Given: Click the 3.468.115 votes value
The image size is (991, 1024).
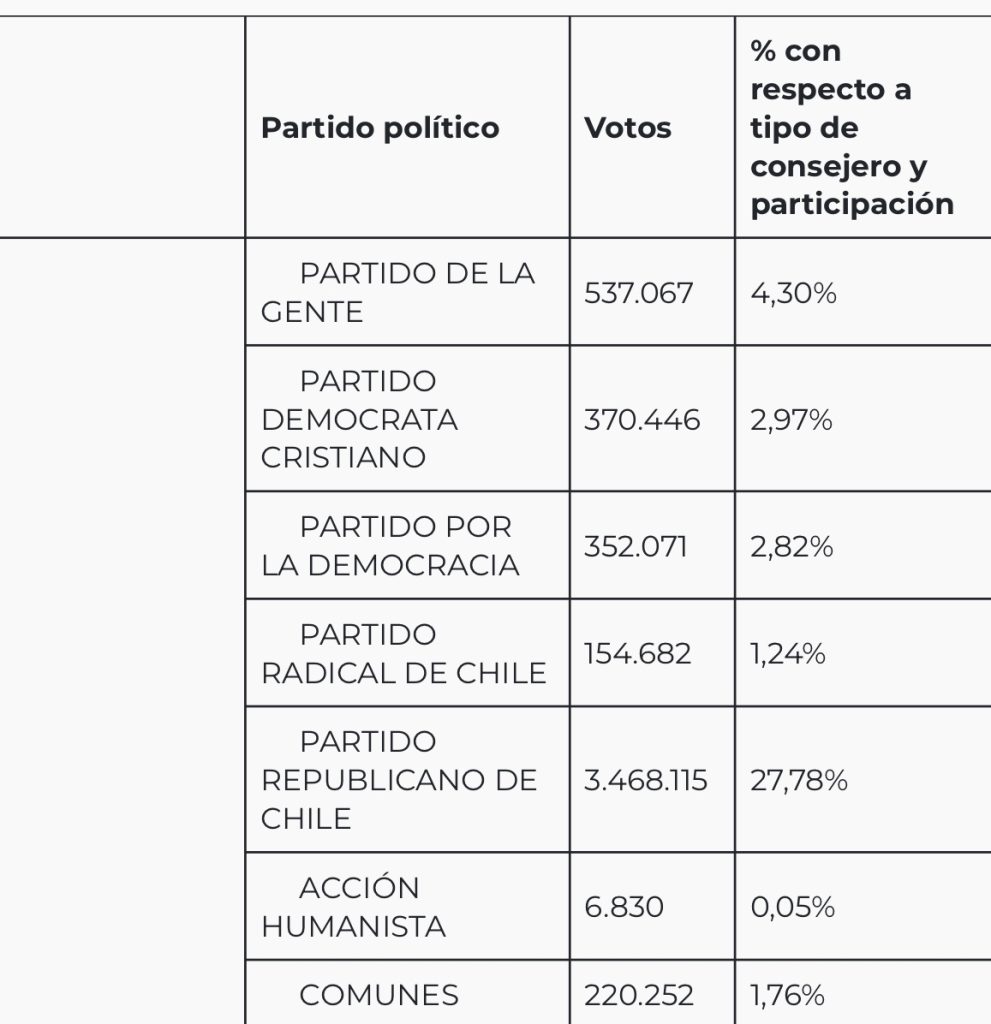Looking at the screenshot, I should point(645,780).
